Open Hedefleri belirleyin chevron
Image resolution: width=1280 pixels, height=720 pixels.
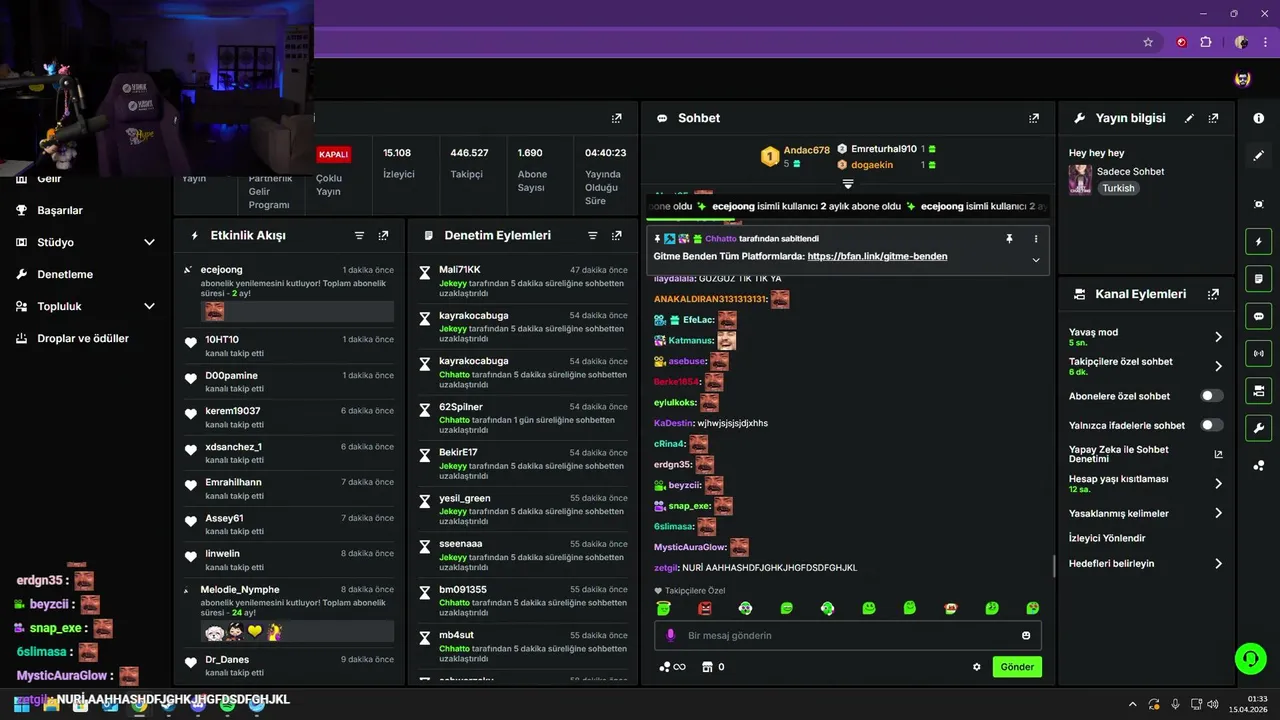[1218, 564]
